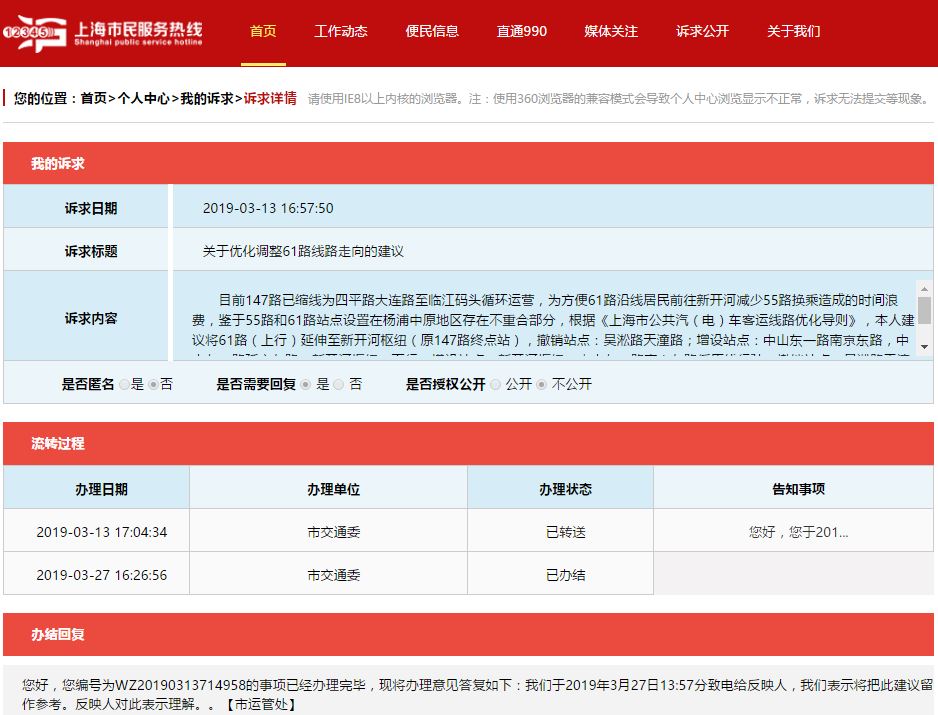Click scroll-down arrow in 诉求内容 box

pyautogui.click(x=924, y=346)
